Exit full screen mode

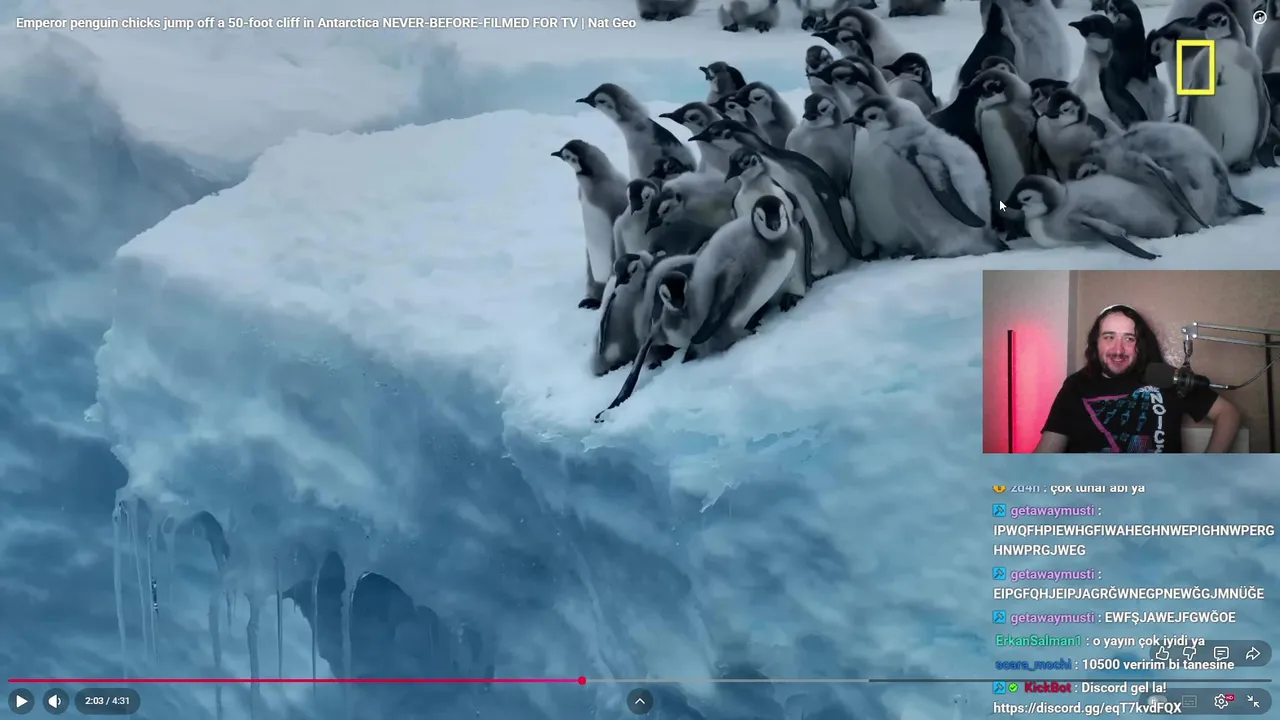(1253, 701)
